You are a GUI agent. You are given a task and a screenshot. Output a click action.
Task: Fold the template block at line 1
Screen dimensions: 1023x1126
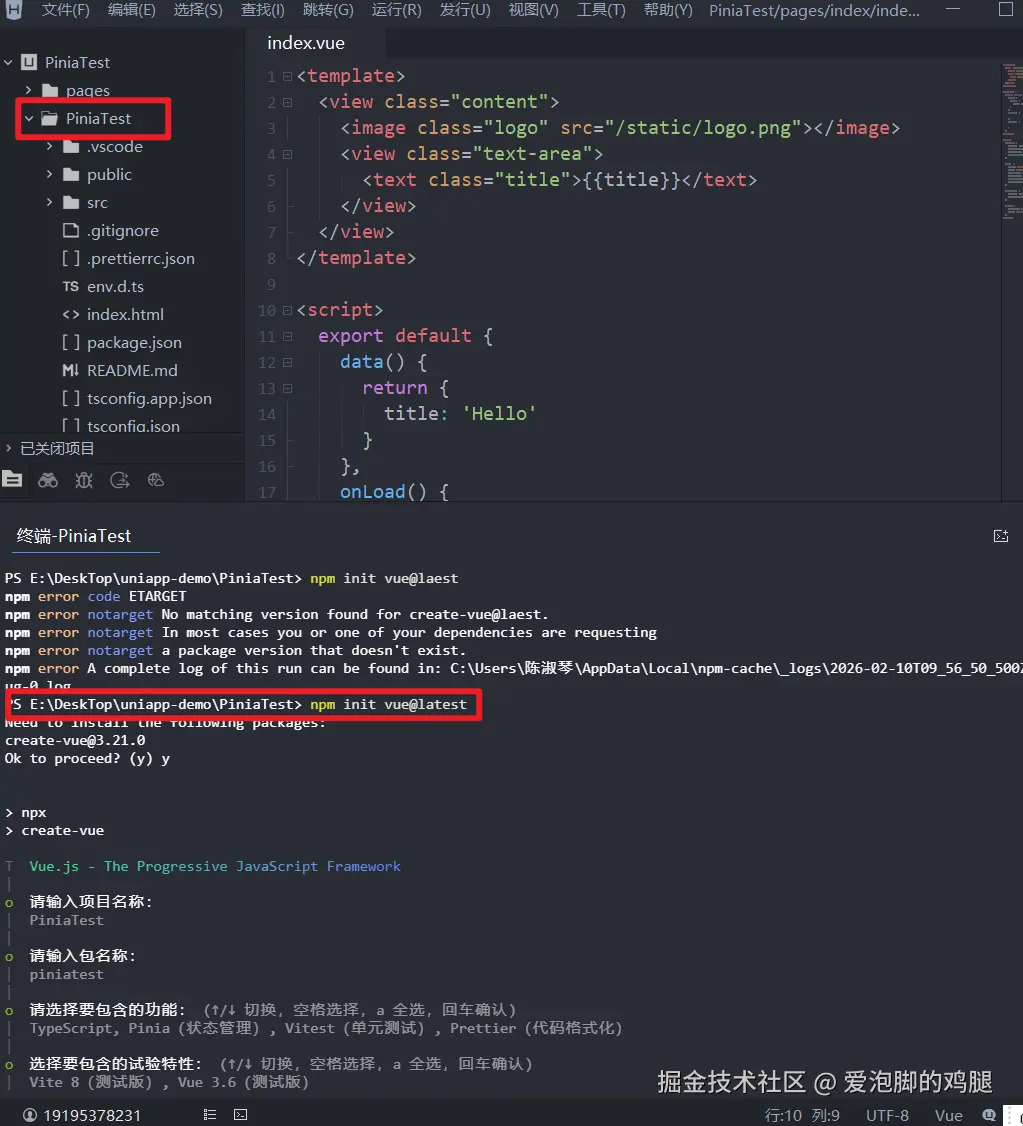click(287, 76)
